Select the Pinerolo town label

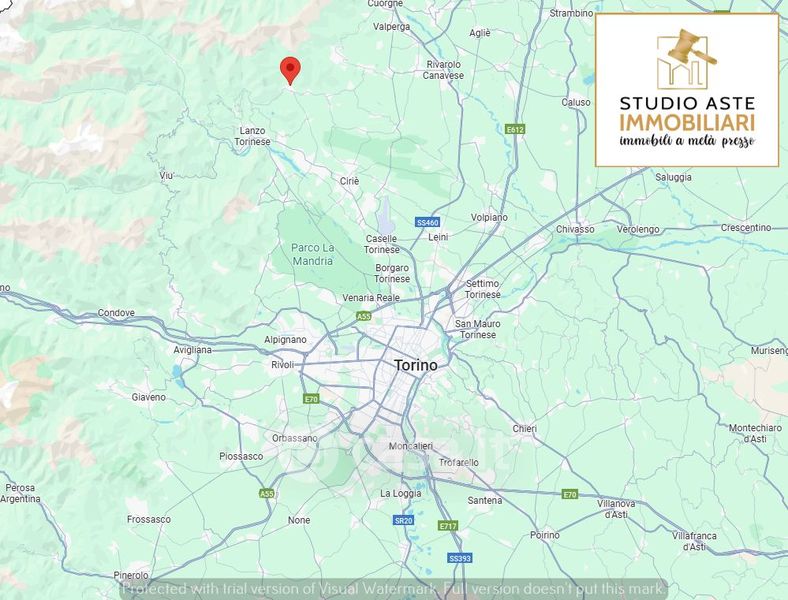131,575
